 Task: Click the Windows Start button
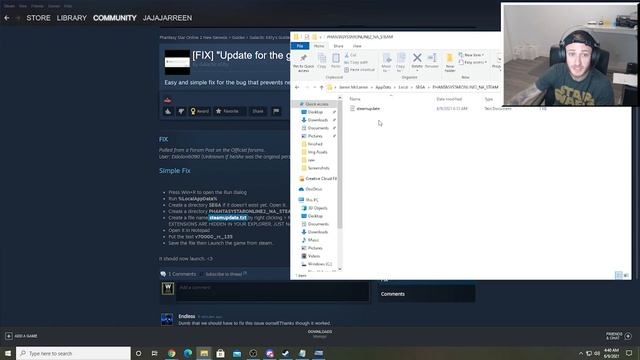pyautogui.click(x=8, y=353)
